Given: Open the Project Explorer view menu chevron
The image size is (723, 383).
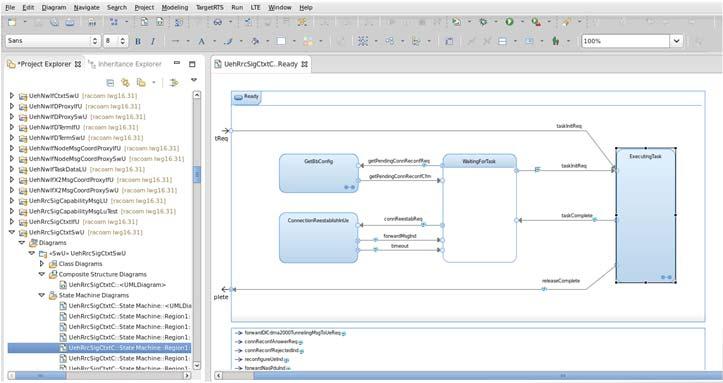Looking at the screenshot, I should [x=194, y=80].
